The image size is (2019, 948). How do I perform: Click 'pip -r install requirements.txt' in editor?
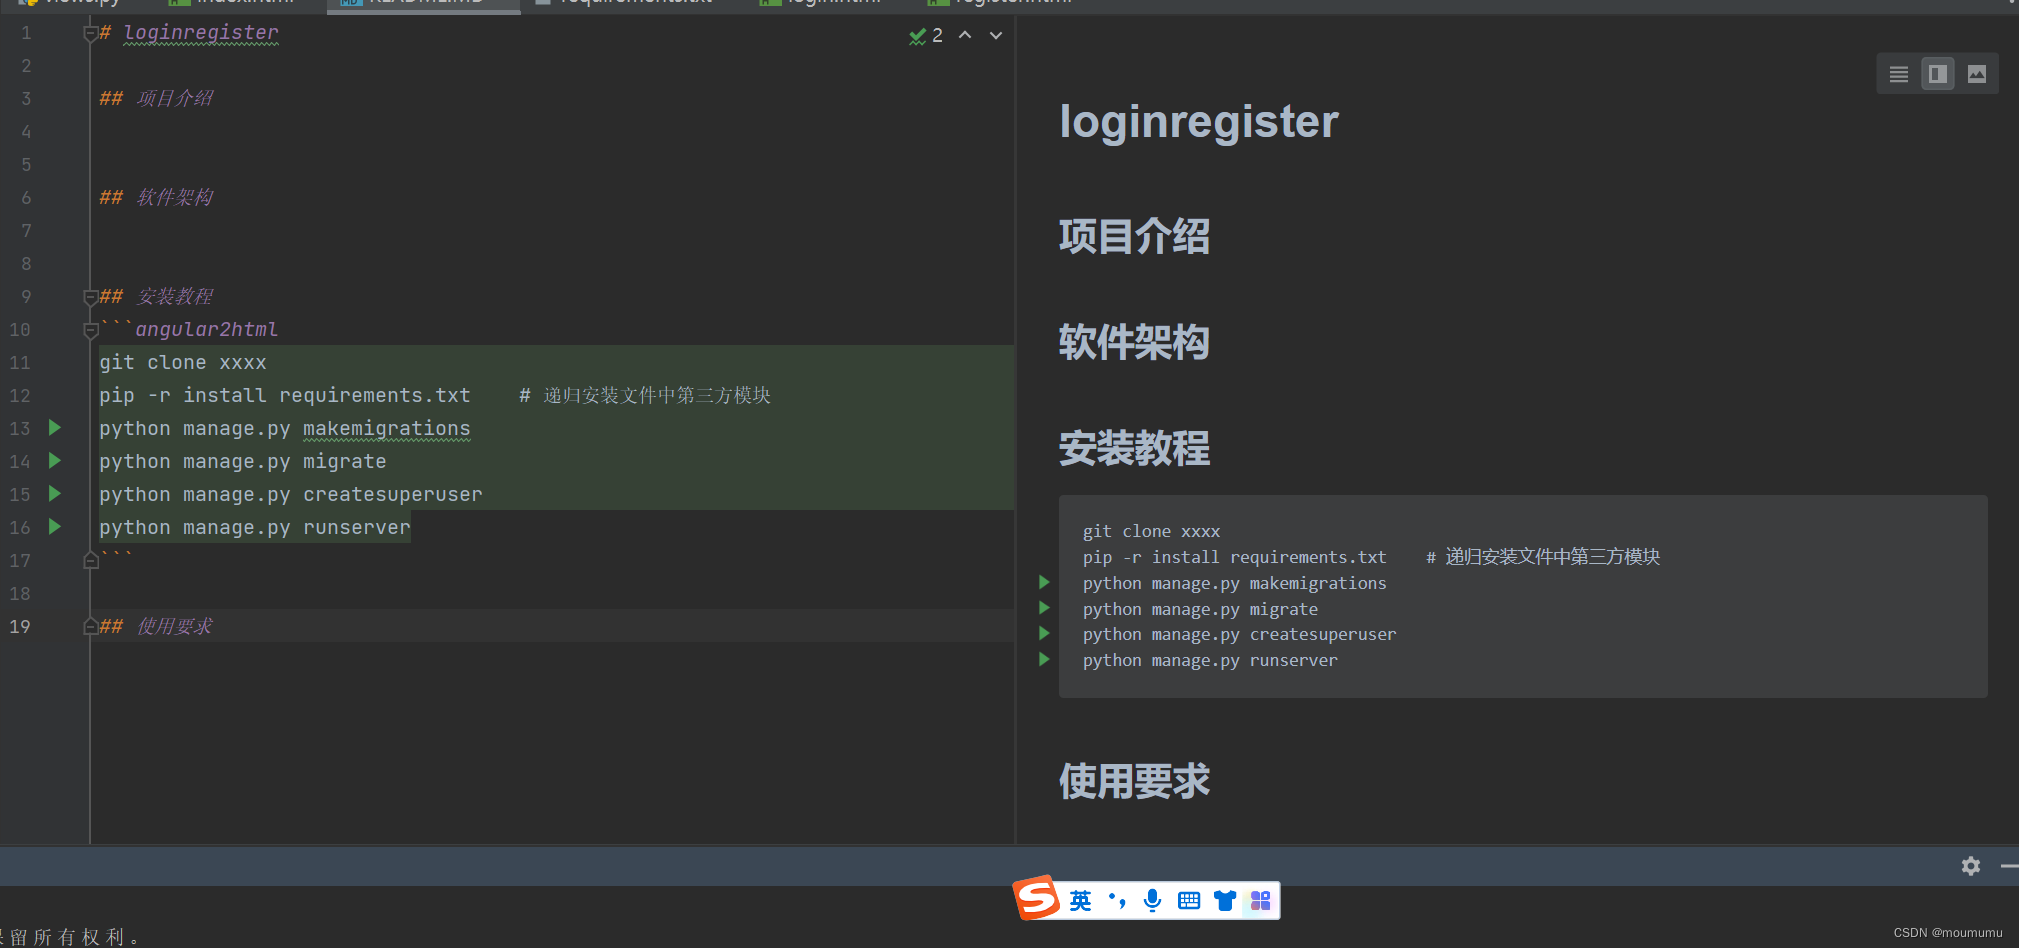click(285, 395)
